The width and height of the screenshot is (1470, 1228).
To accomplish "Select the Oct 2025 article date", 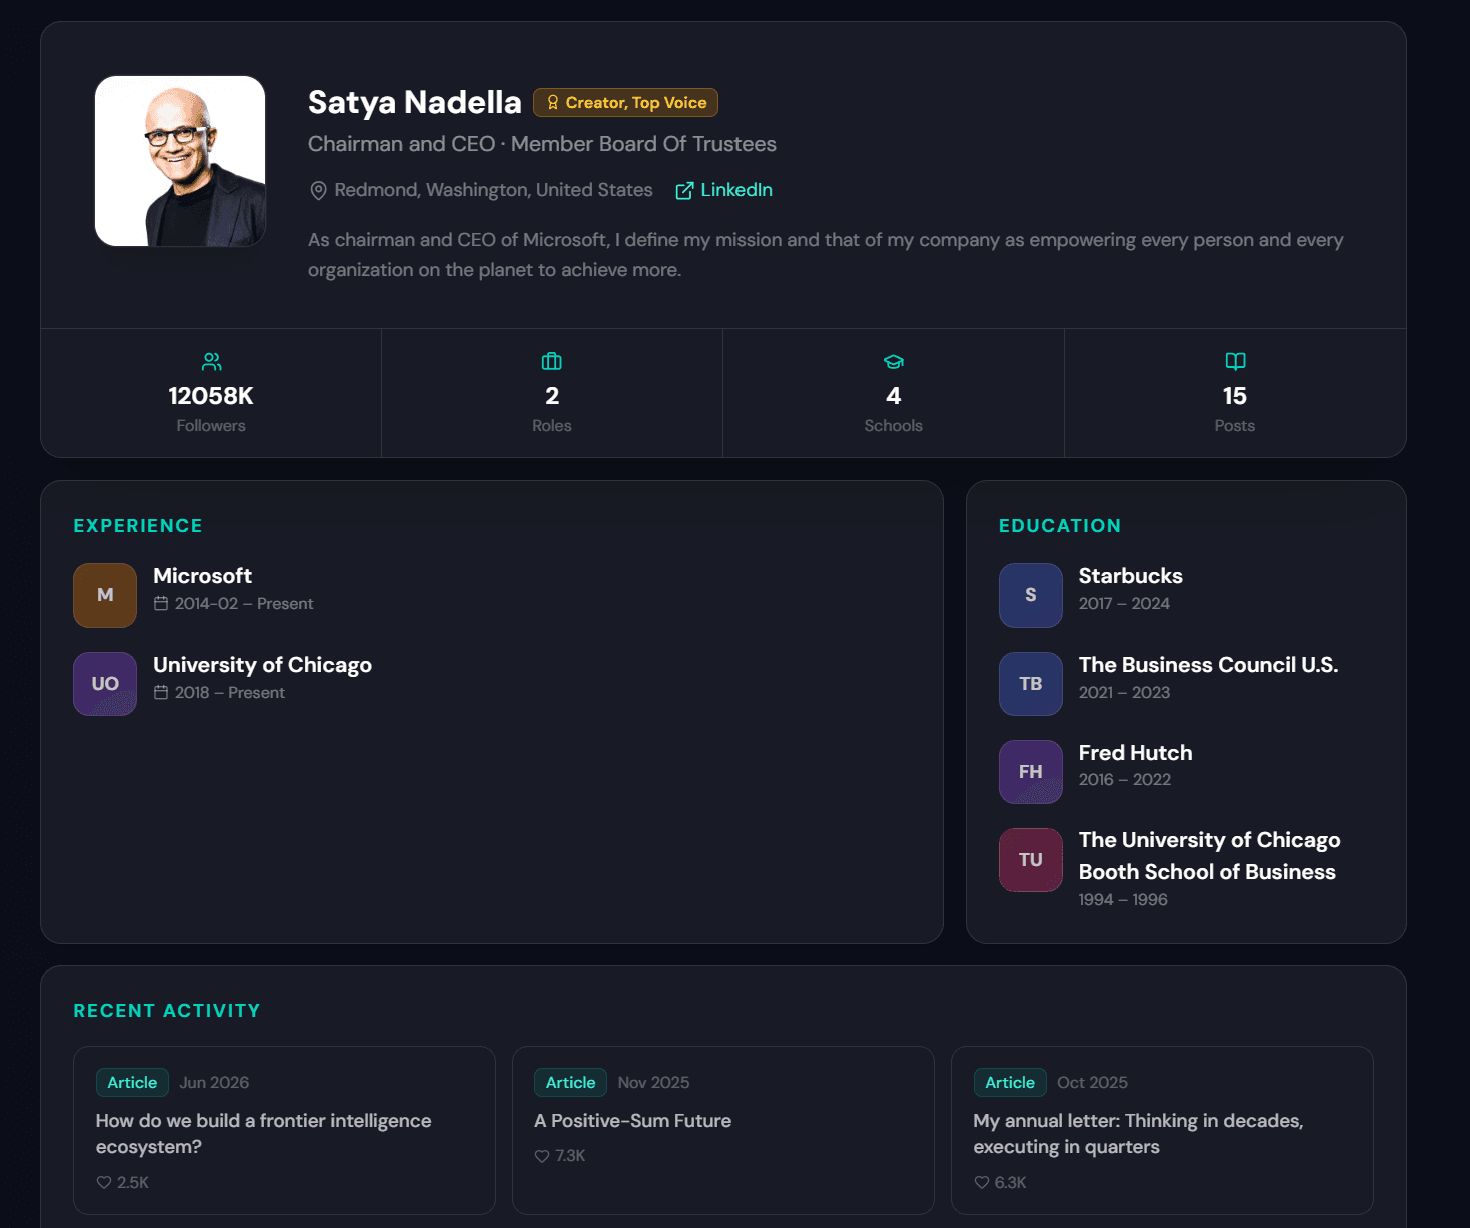I will [x=1092, y=1083].
